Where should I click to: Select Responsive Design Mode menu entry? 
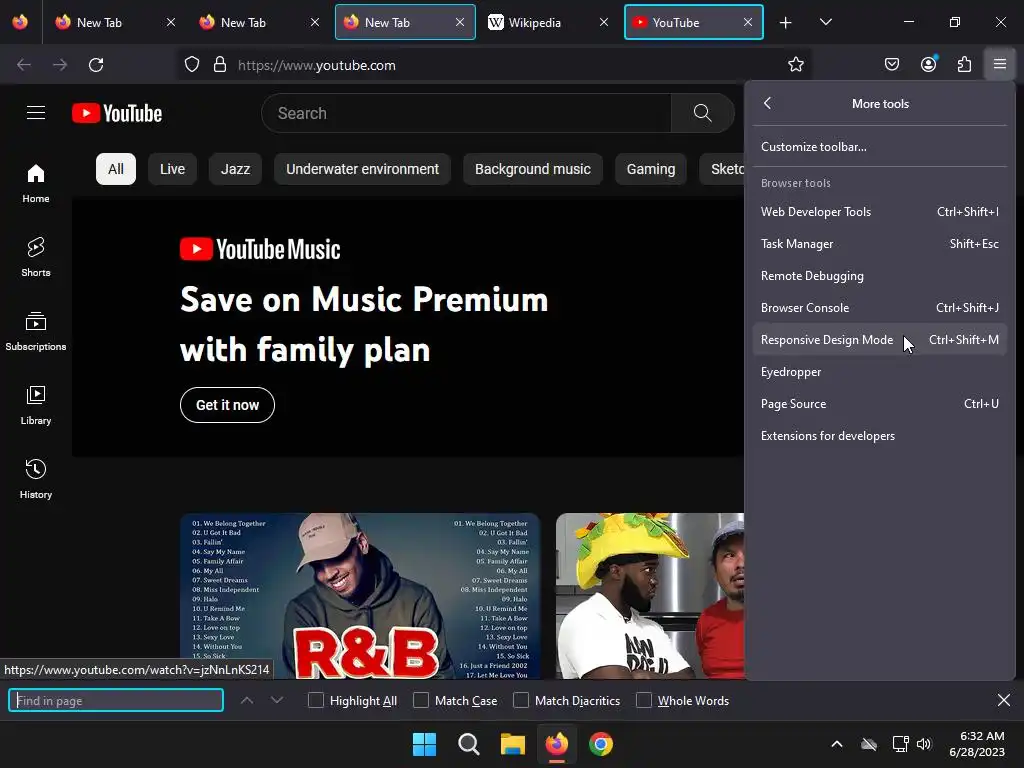(x=880, y=340)
